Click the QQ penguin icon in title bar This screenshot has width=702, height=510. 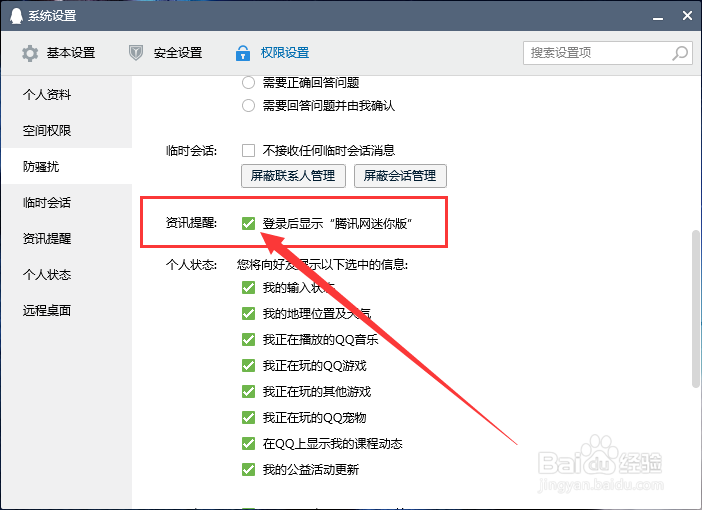point(16,16)
